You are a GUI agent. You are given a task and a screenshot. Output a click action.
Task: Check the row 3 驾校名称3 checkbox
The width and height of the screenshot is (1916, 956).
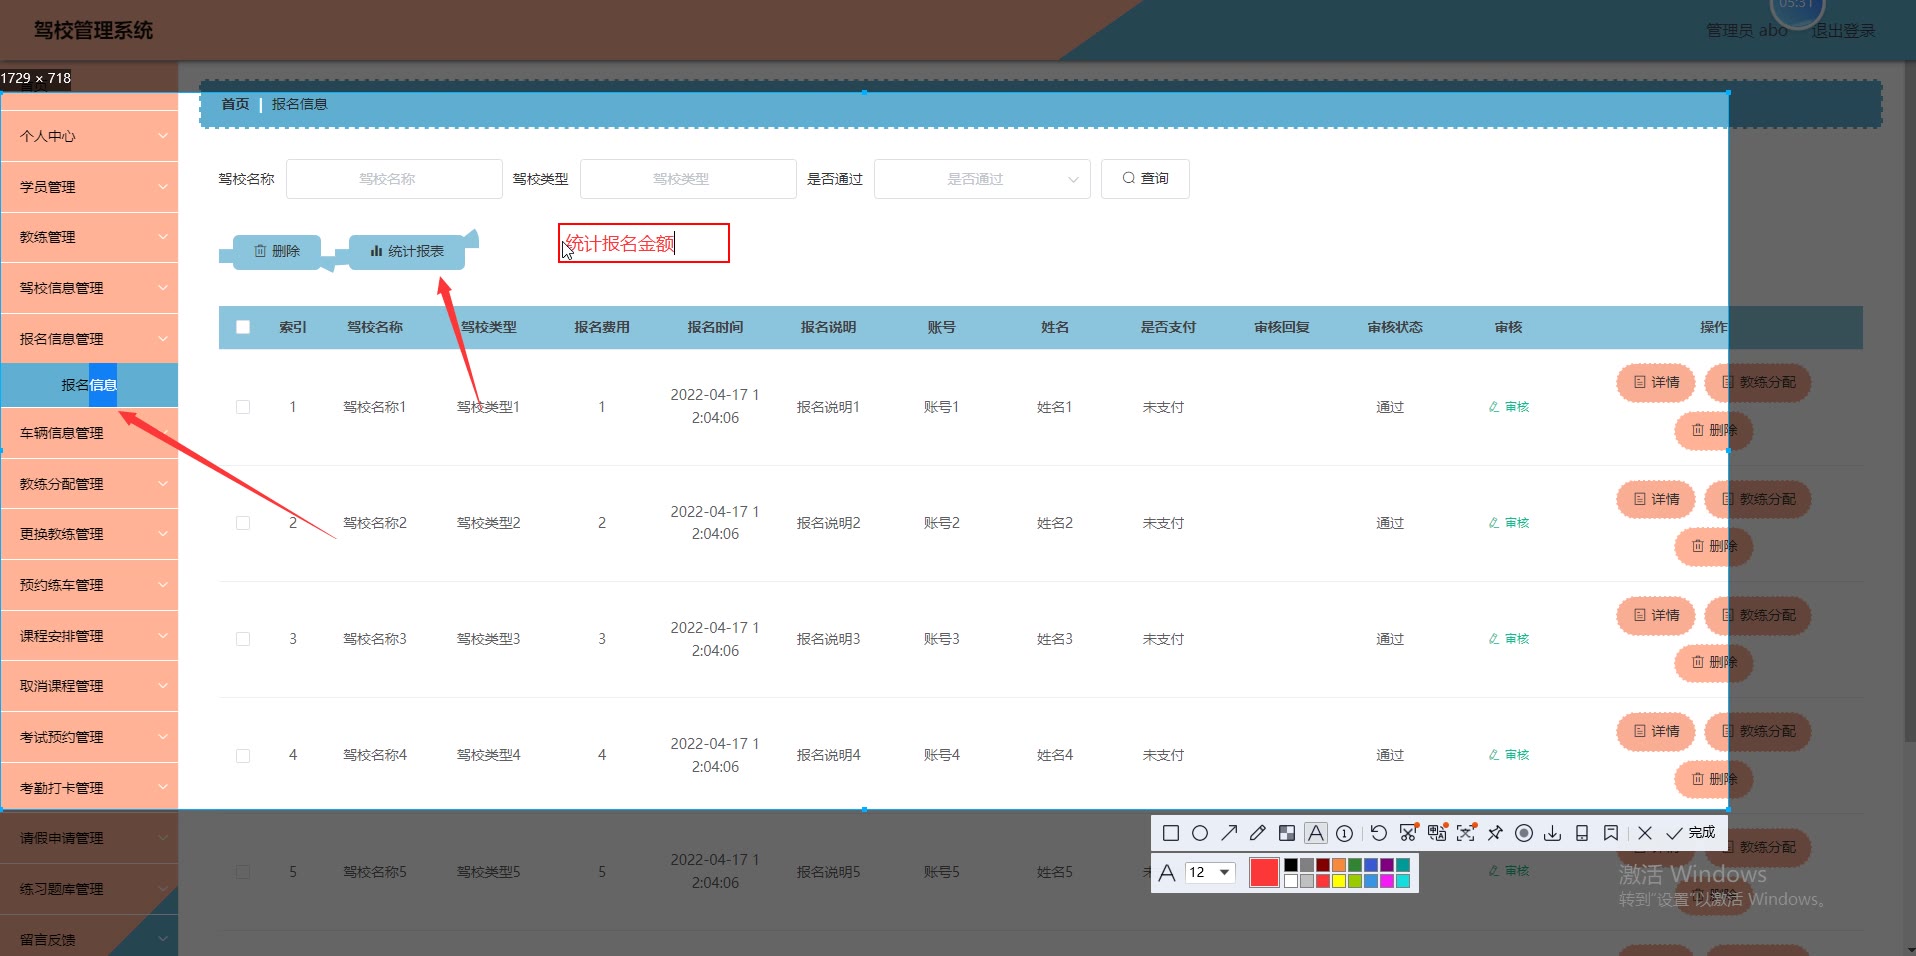click(243, 639)
